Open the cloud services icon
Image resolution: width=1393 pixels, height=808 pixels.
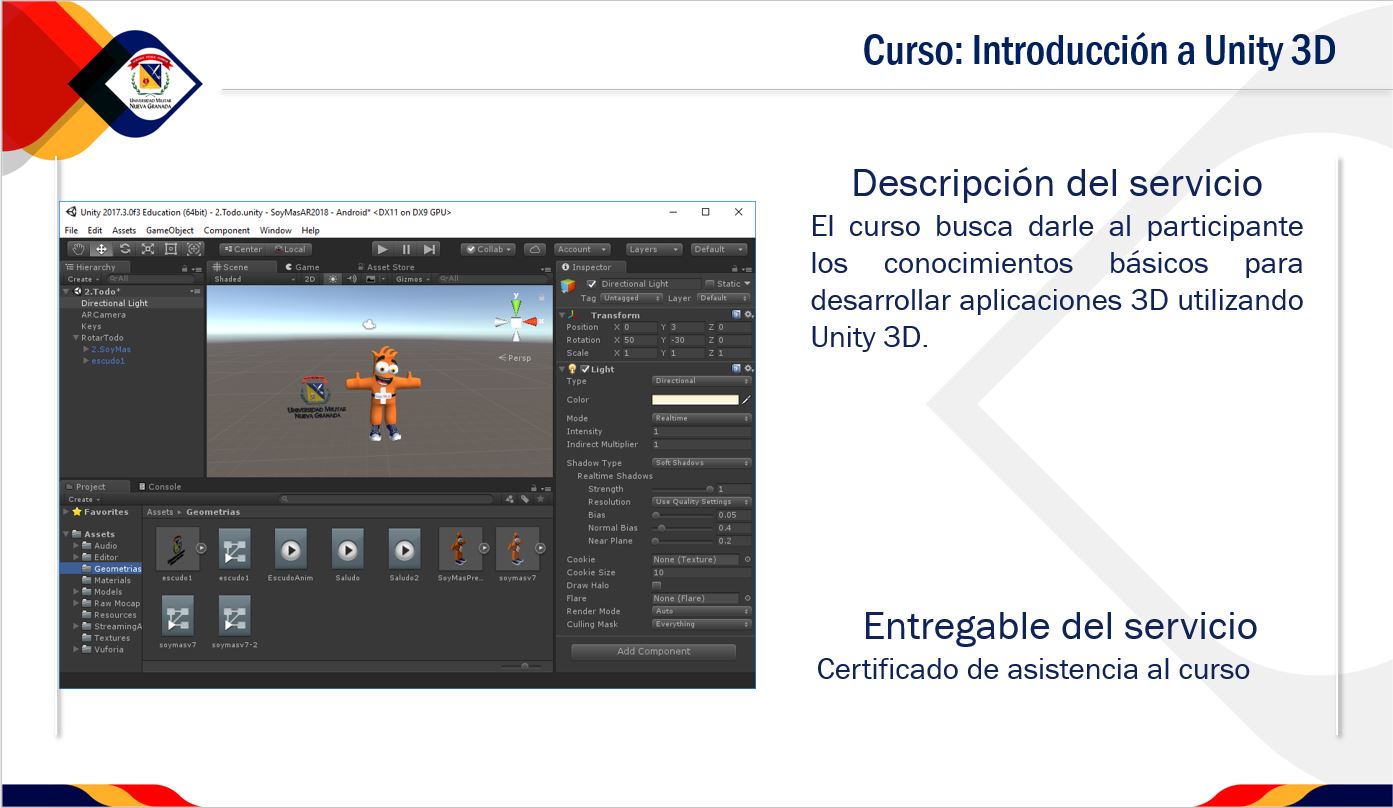(x=535, y=249)
